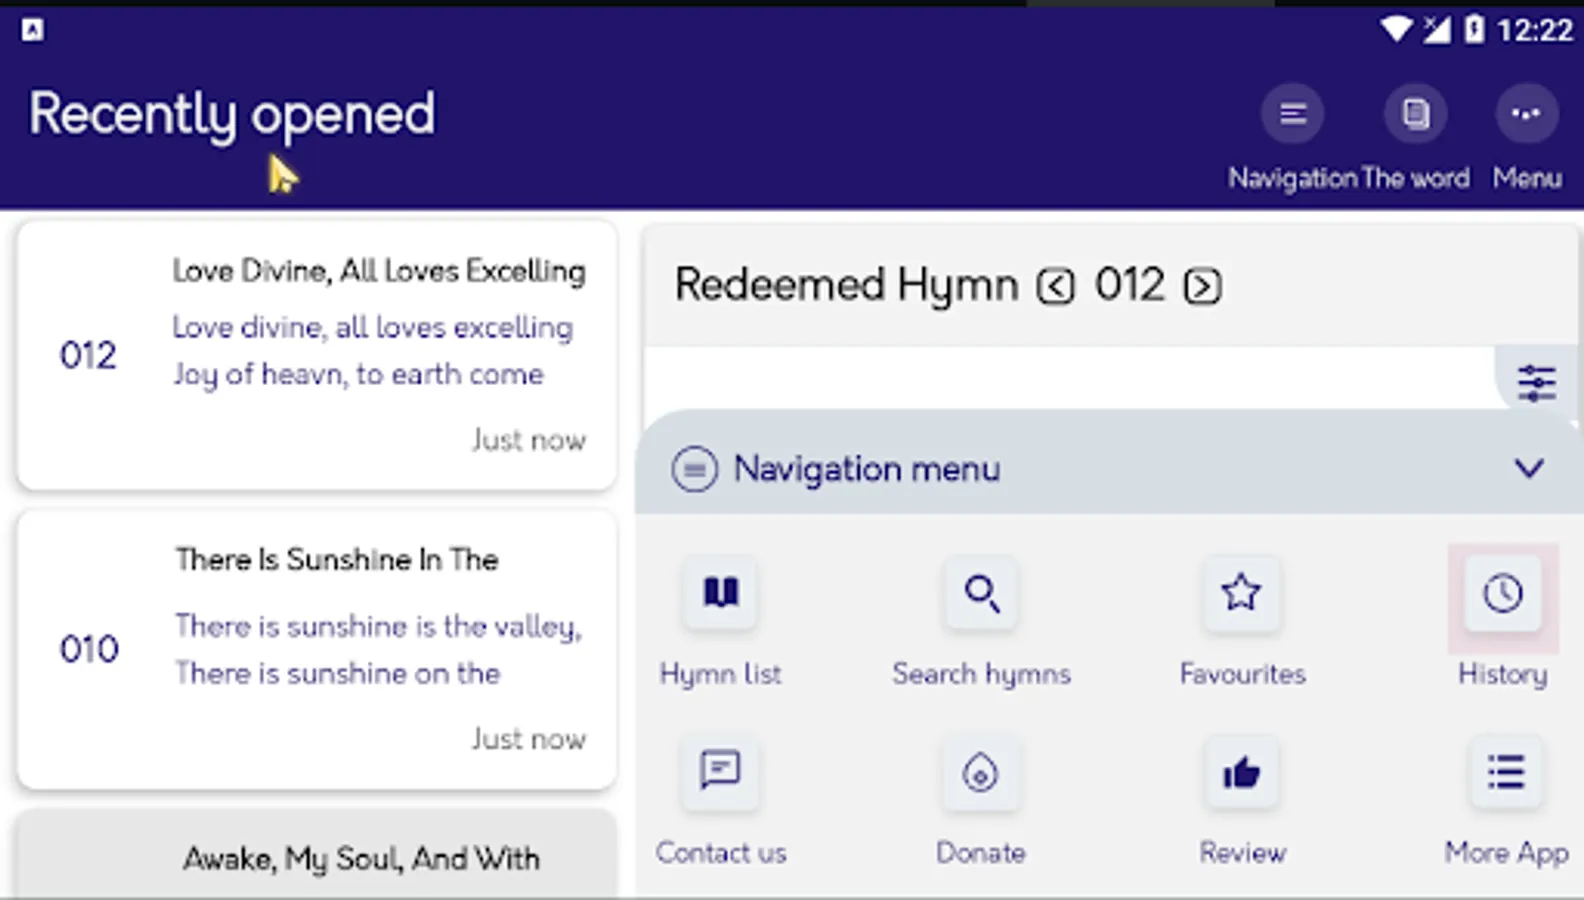Go to previous hymn arrow

pyautogui.click(x=1055, y=287)
